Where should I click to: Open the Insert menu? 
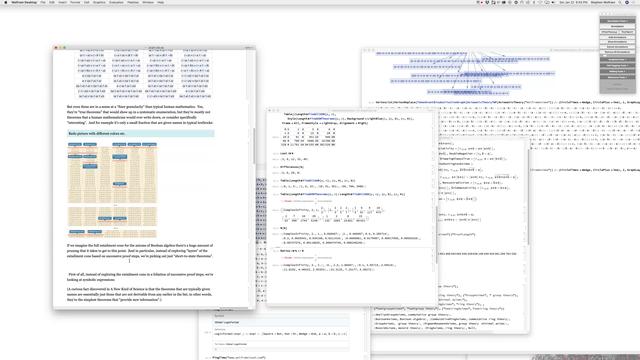click(x=62, y=2)
